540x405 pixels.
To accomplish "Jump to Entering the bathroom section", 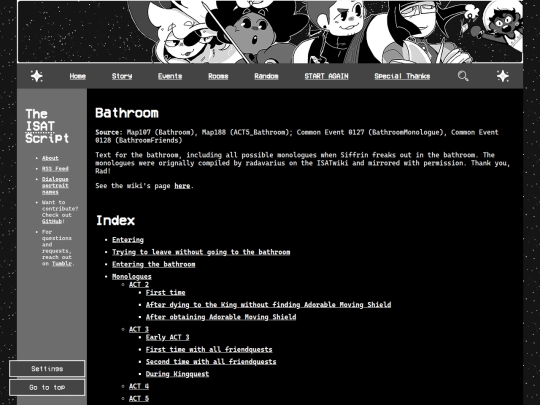I will [x=154, y=264].
